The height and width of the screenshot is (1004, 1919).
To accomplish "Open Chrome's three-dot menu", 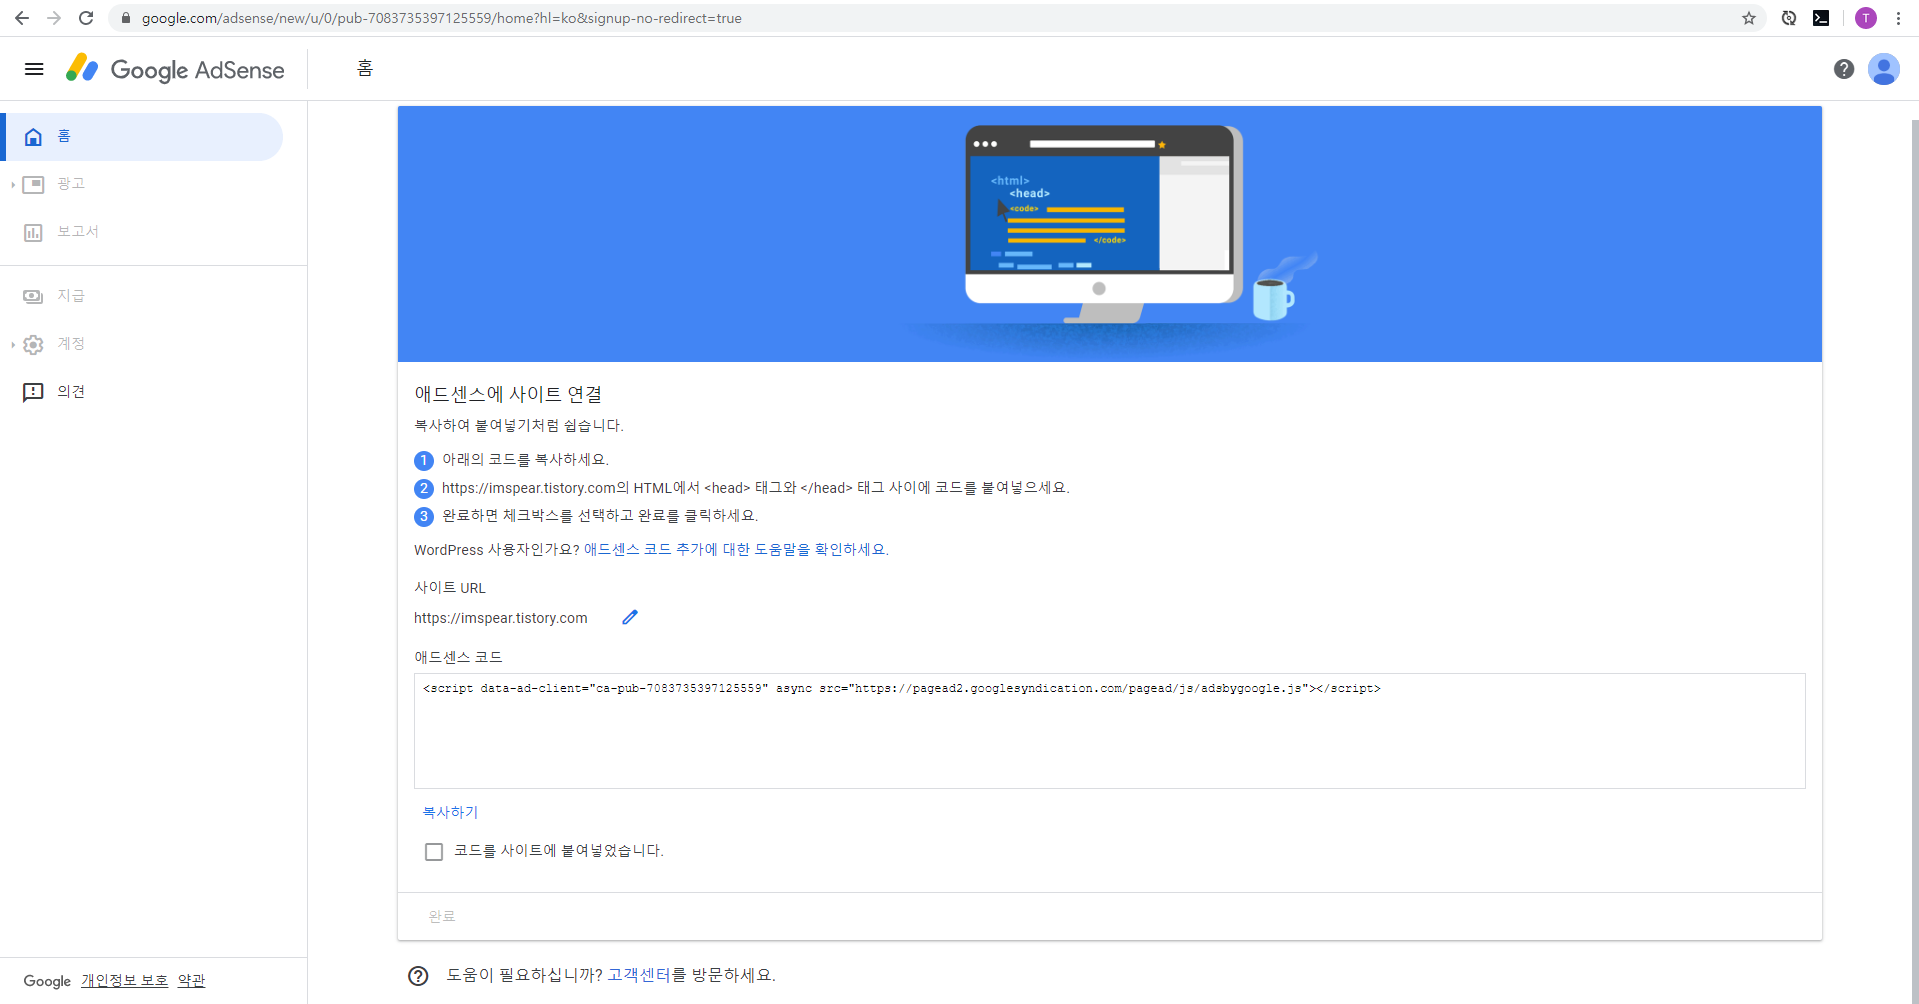I will point(1898,18).
